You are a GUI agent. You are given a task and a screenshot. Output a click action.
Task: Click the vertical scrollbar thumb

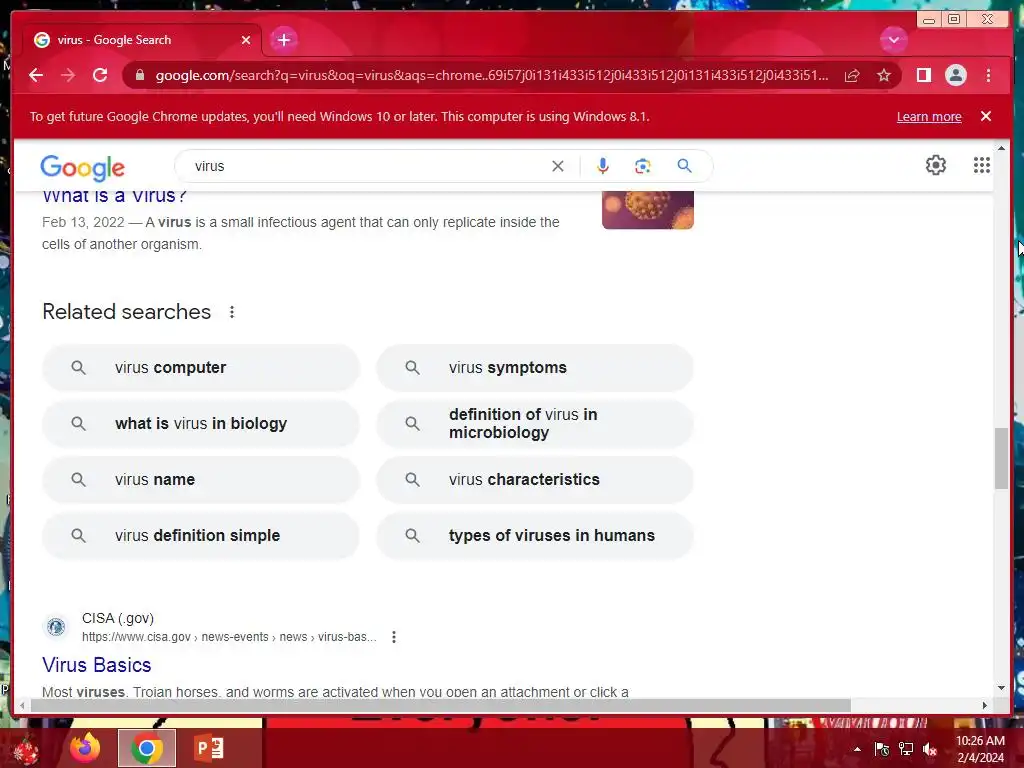1001,458
